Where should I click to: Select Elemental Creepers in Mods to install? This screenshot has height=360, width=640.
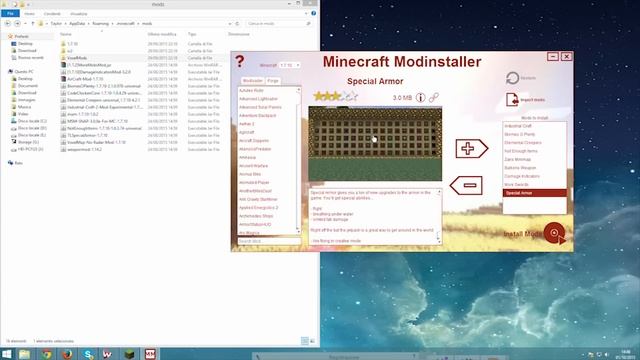(x=523, y=143)
